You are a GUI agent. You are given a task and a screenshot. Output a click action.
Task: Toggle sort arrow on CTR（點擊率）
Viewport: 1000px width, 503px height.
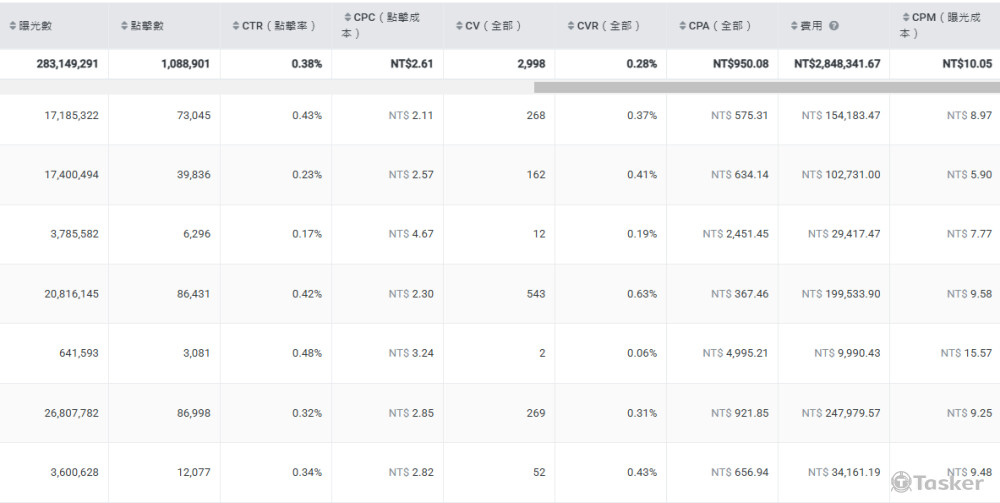tap(234, 26)
